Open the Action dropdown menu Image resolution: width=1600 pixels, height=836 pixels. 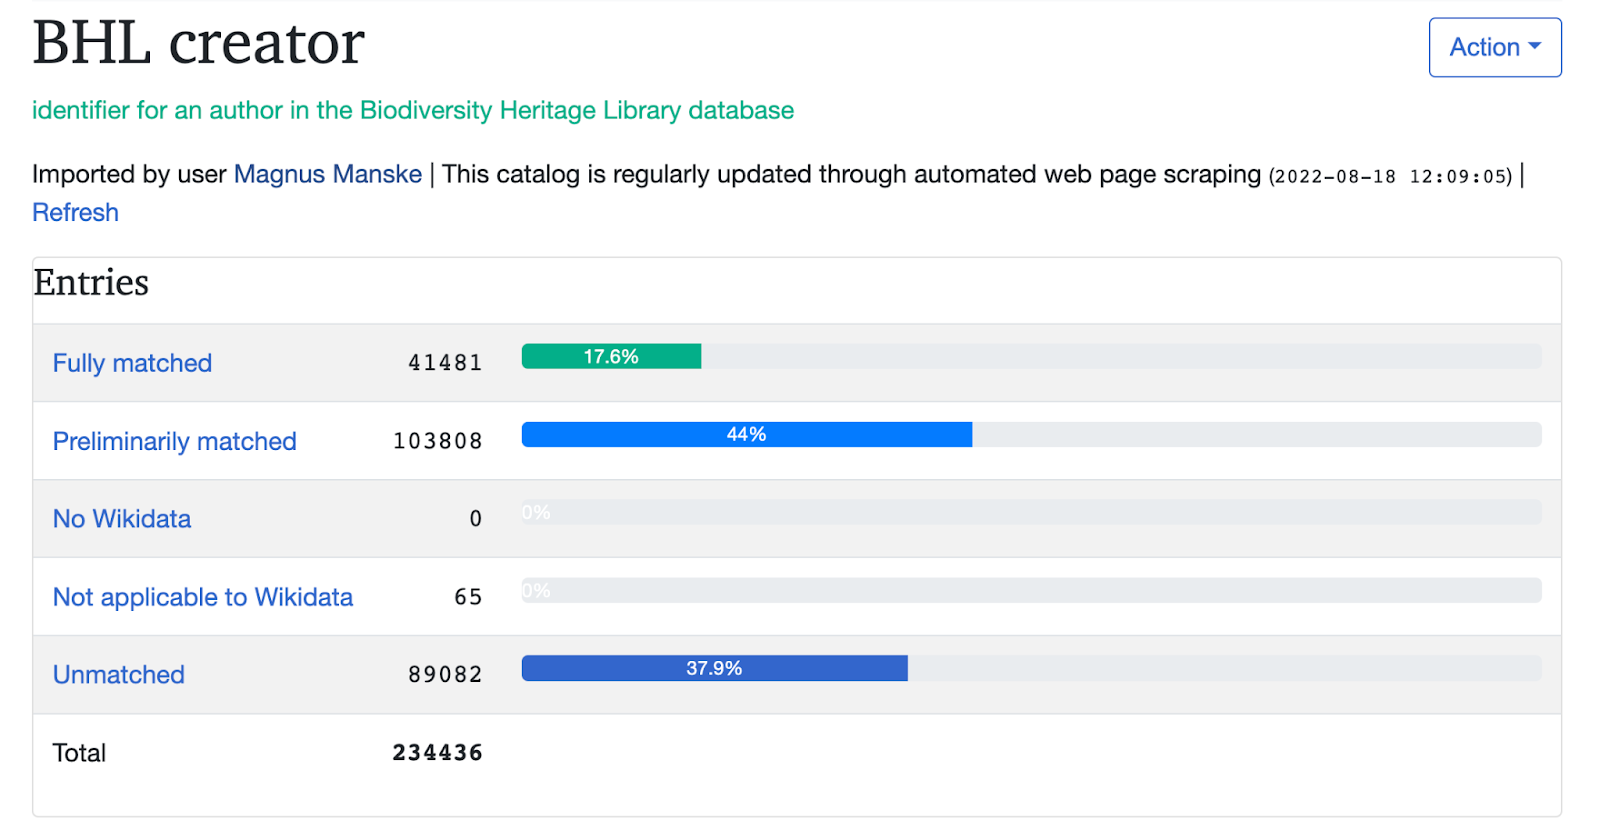[x=1494, y=47]
